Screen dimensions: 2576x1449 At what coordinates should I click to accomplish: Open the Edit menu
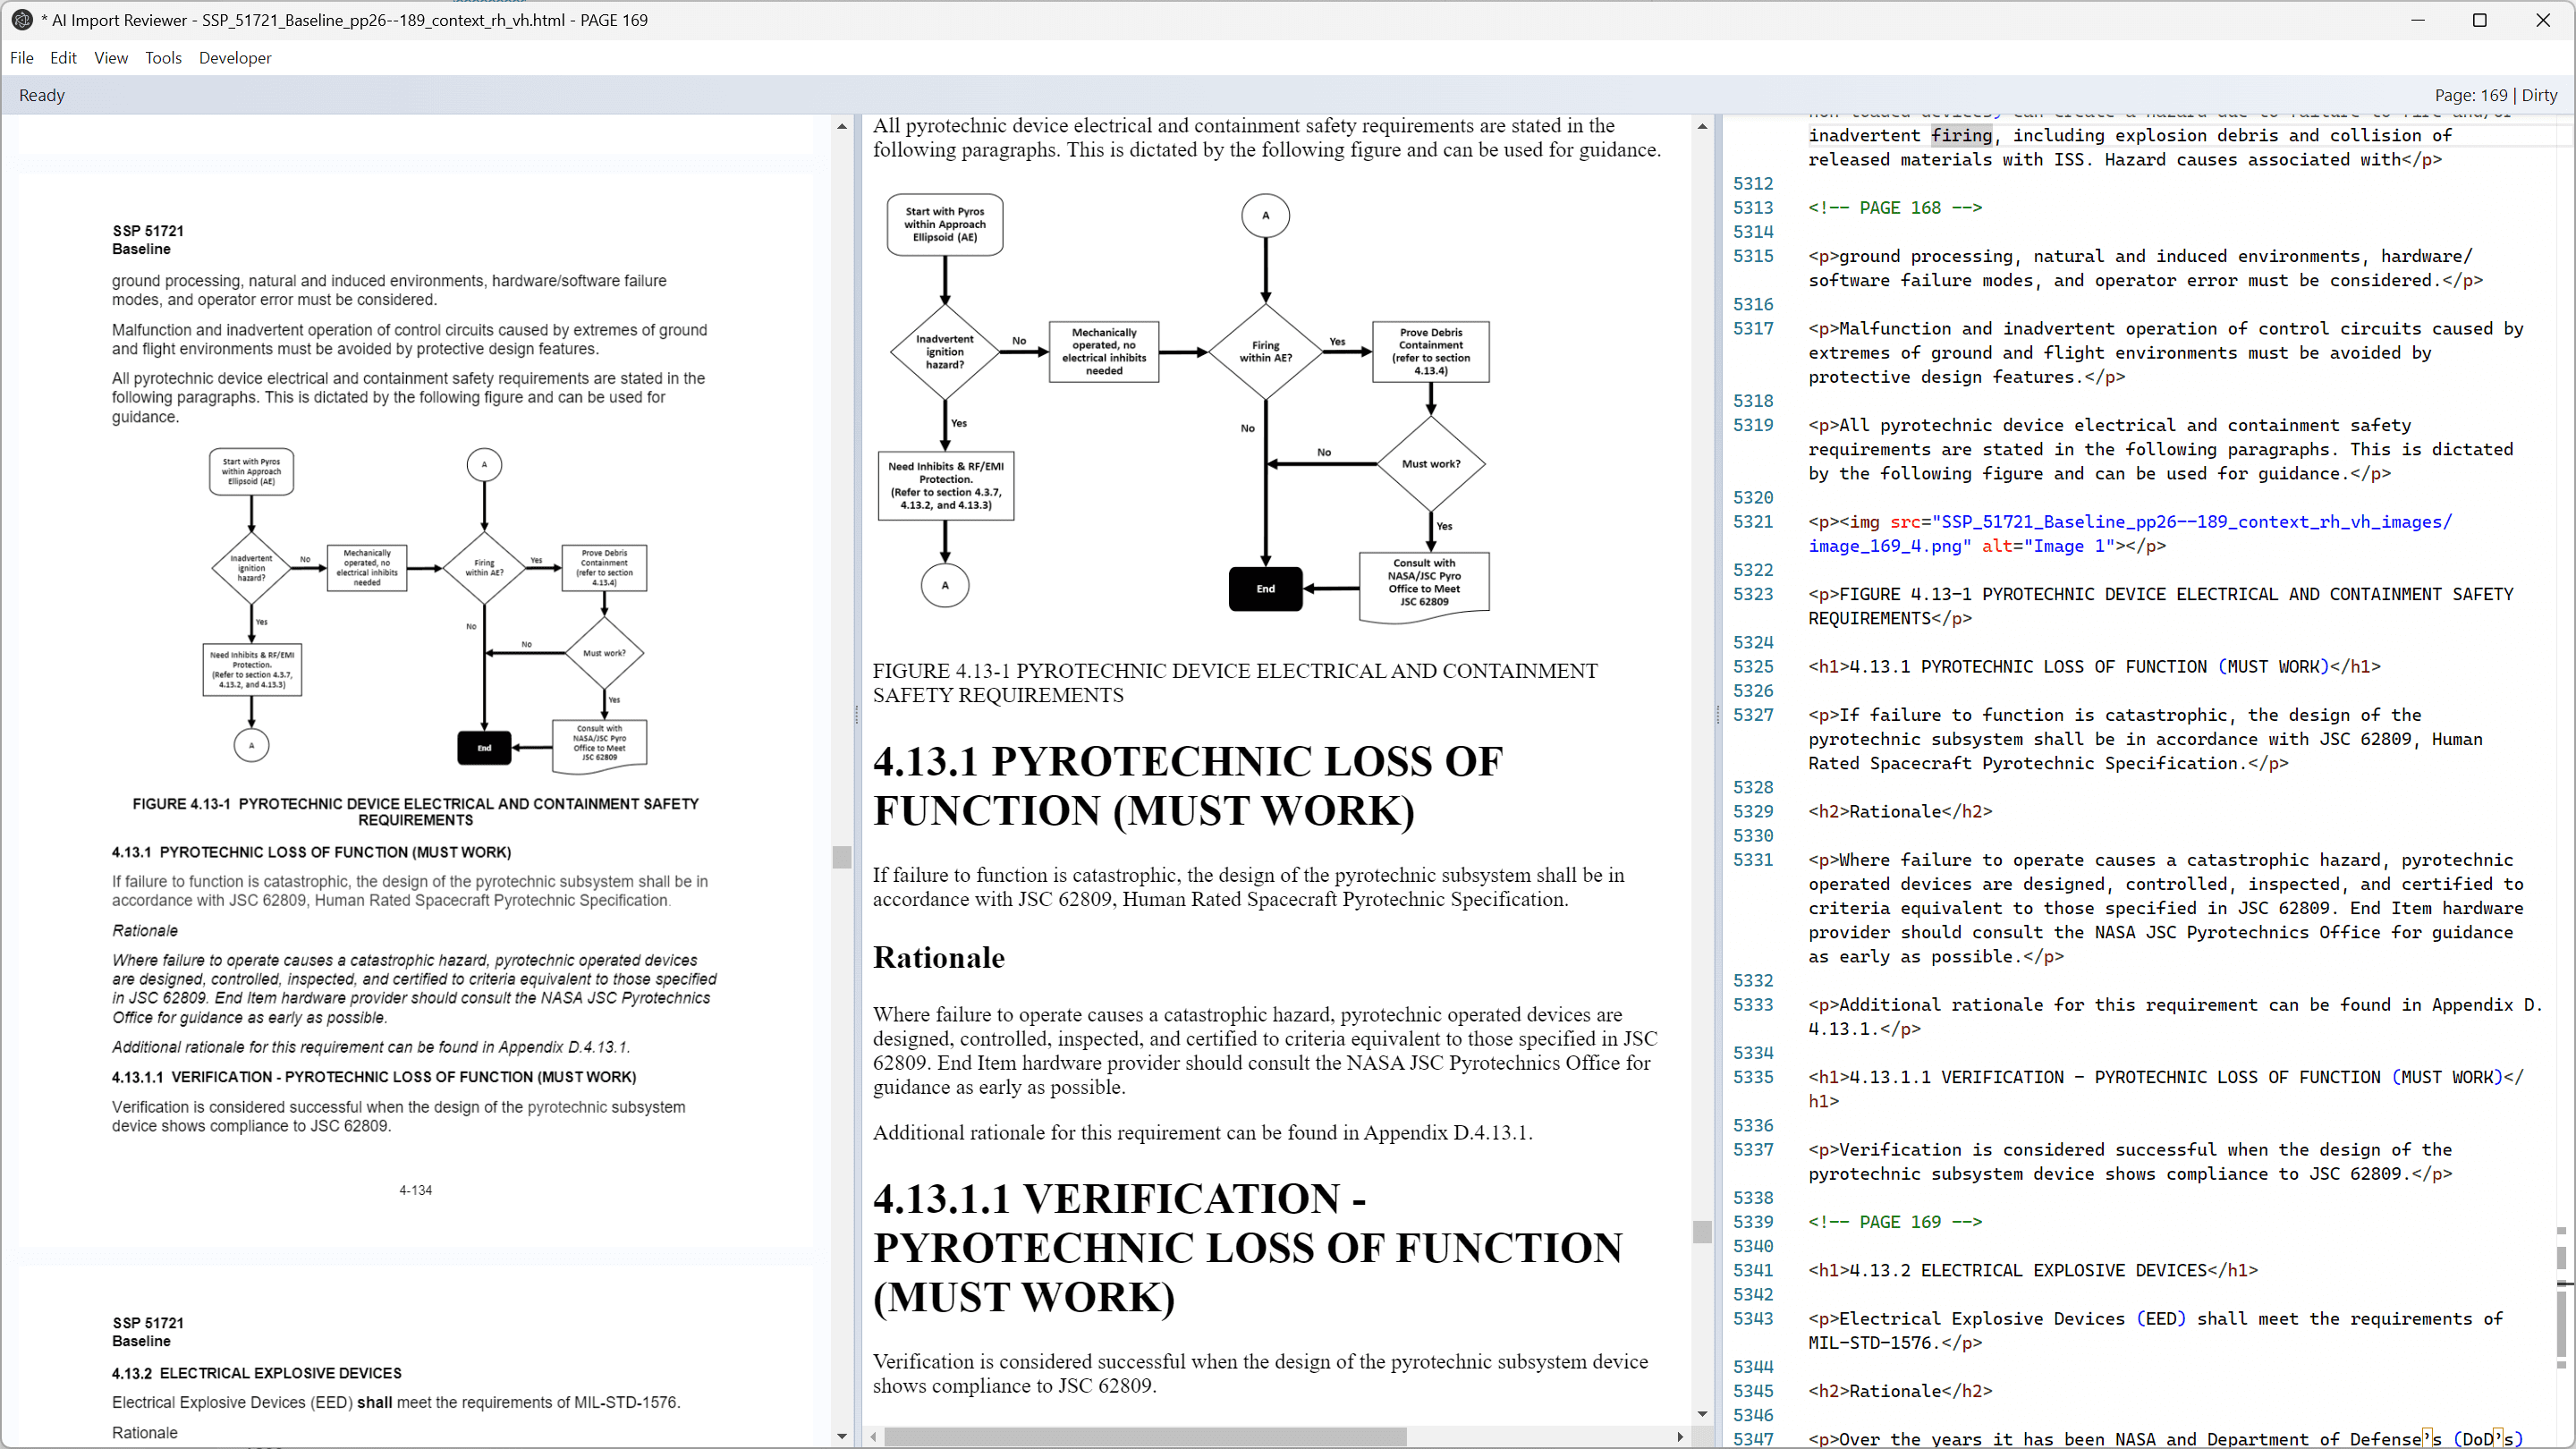click(63, 58)
